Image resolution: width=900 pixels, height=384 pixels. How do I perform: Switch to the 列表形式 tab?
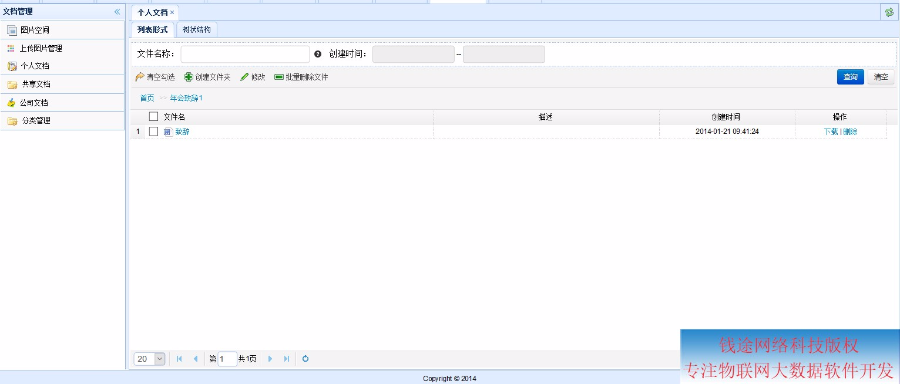click(152, 29)
